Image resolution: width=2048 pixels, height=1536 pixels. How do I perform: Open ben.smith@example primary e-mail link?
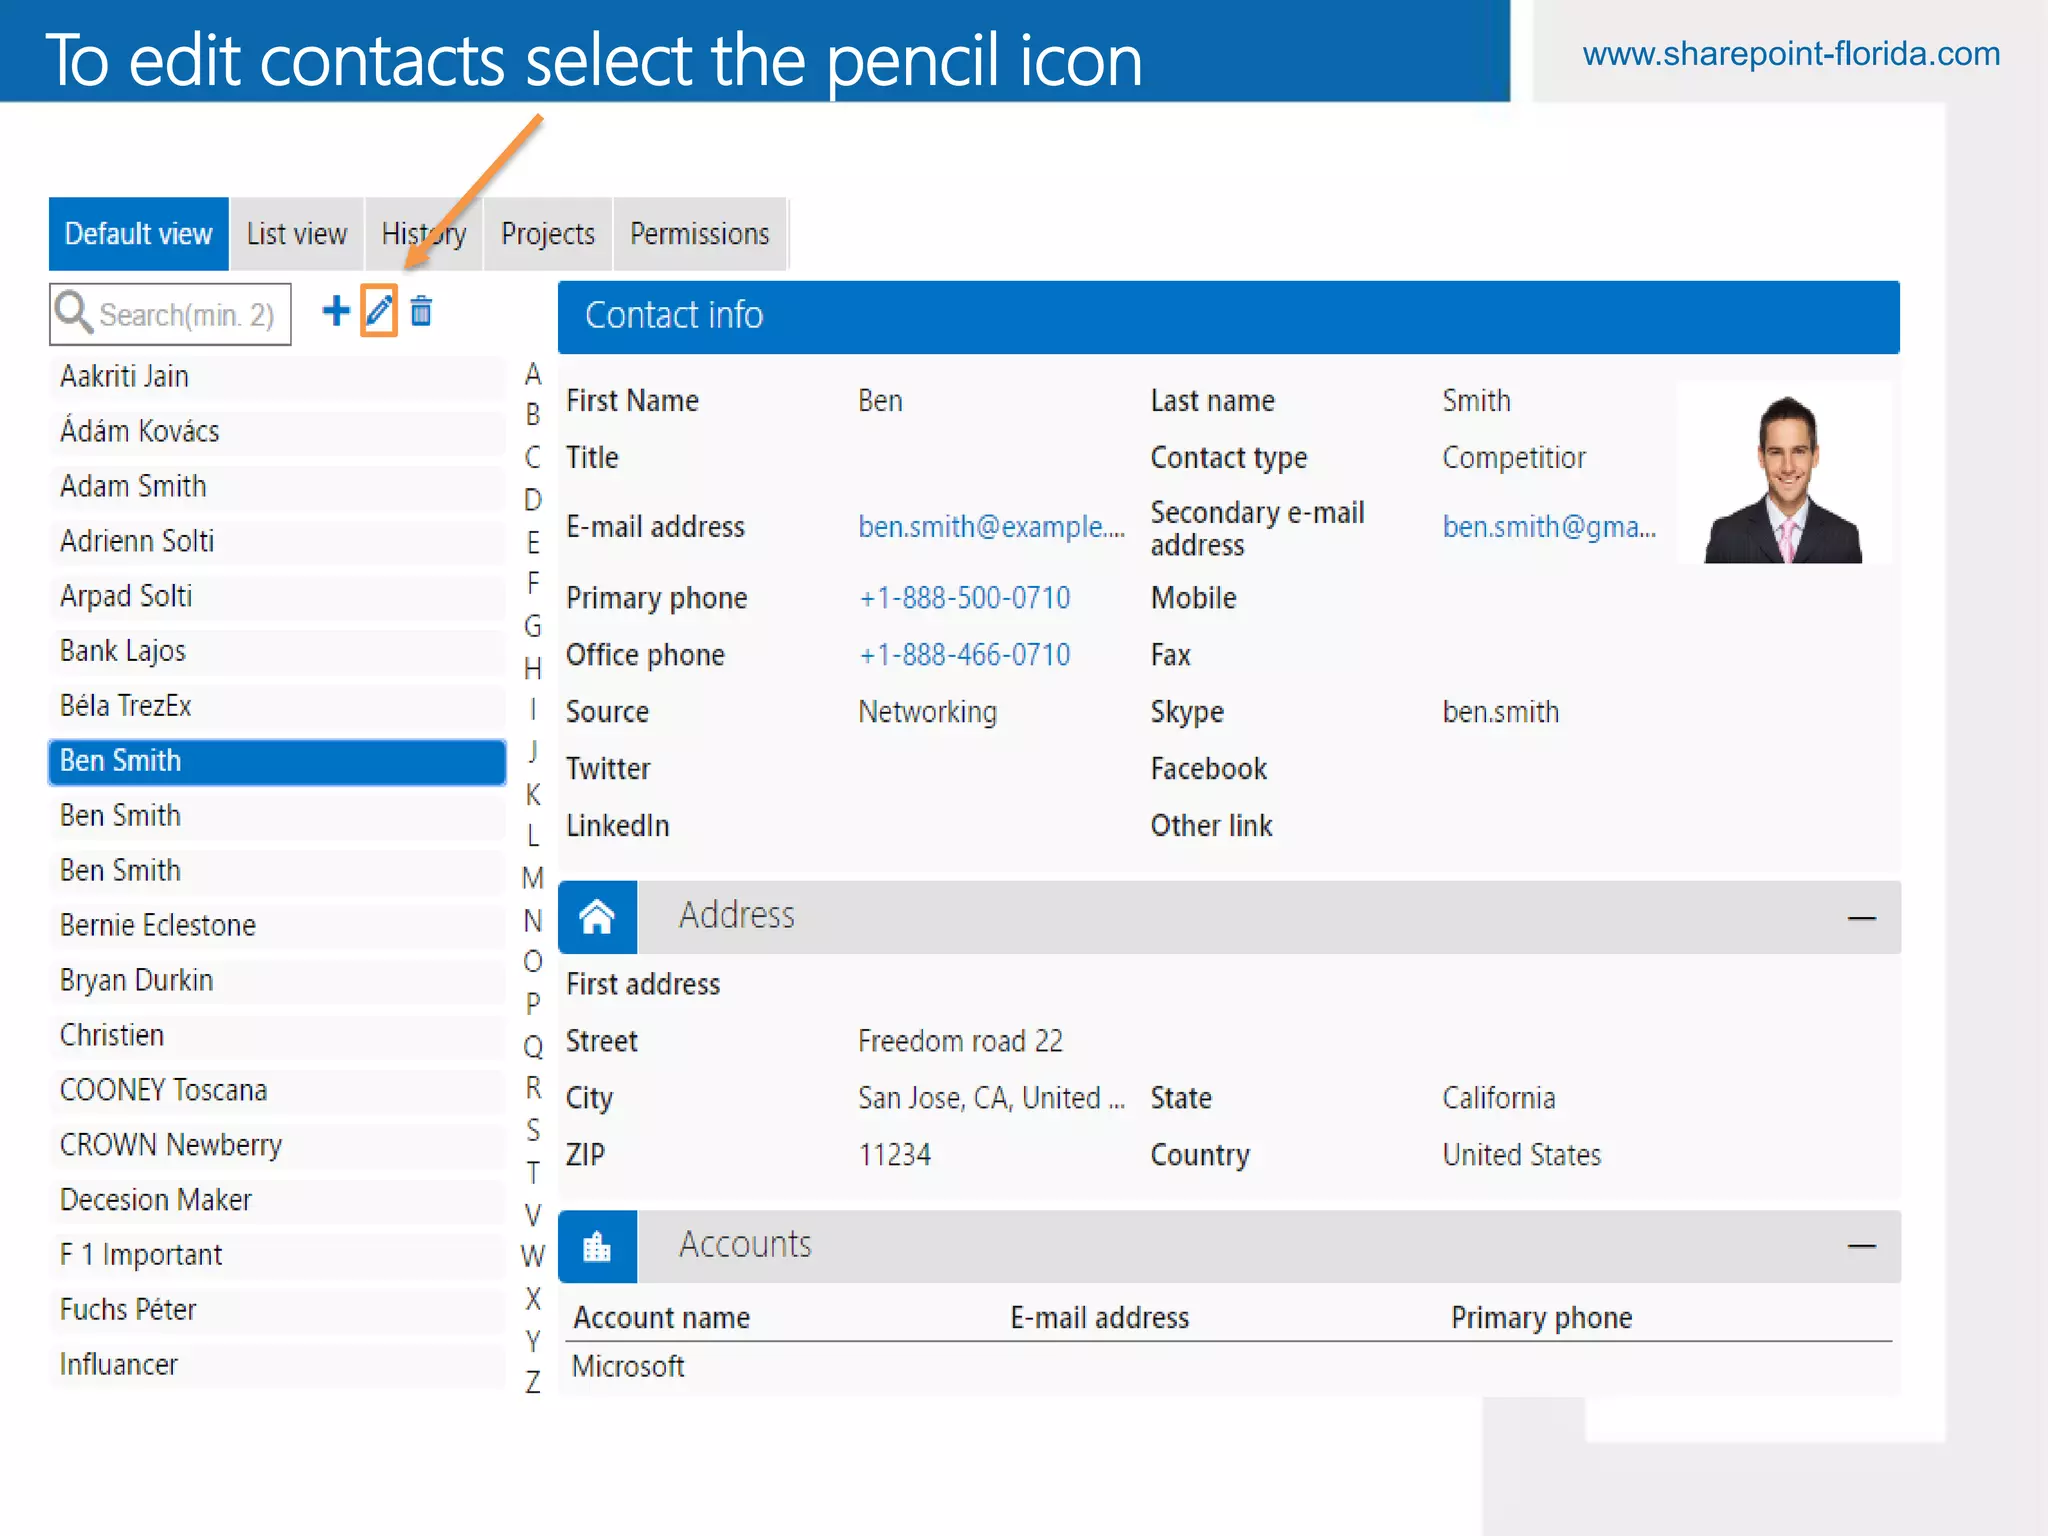(991, 527)
